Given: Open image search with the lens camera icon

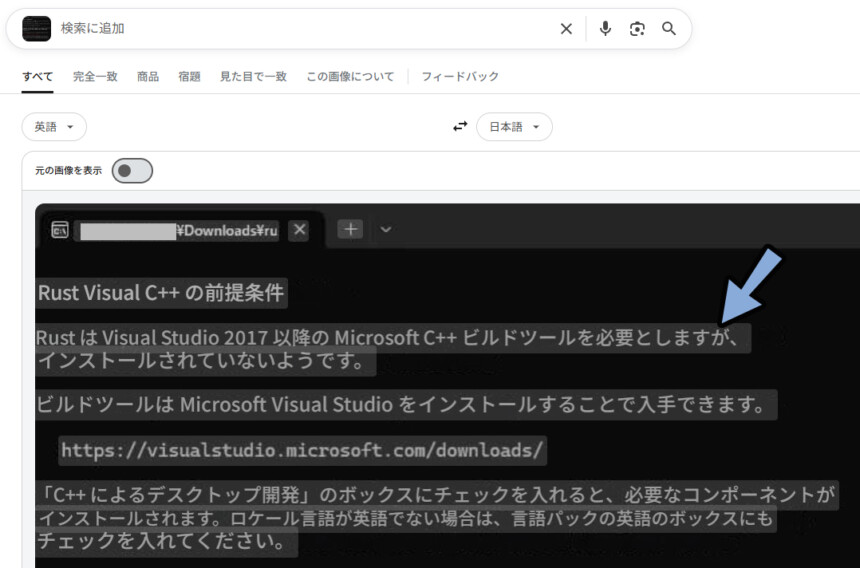Looking at the screenshot, I should coord(637,29).
